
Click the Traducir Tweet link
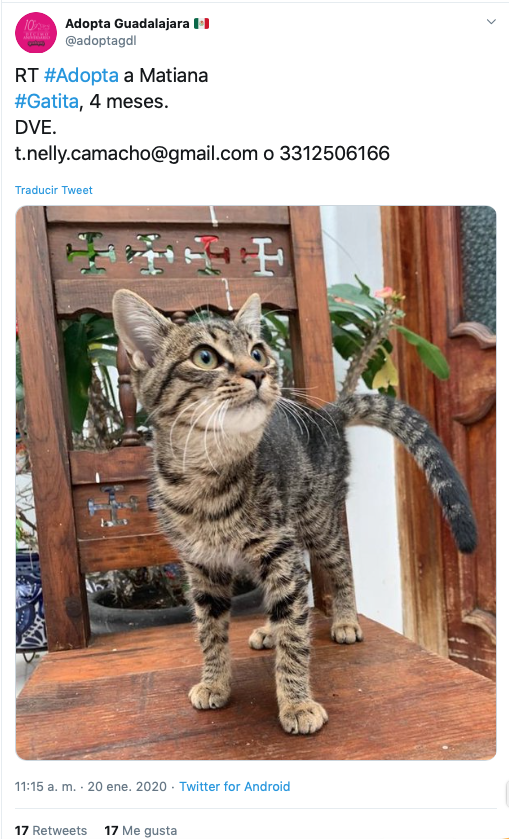54,190
